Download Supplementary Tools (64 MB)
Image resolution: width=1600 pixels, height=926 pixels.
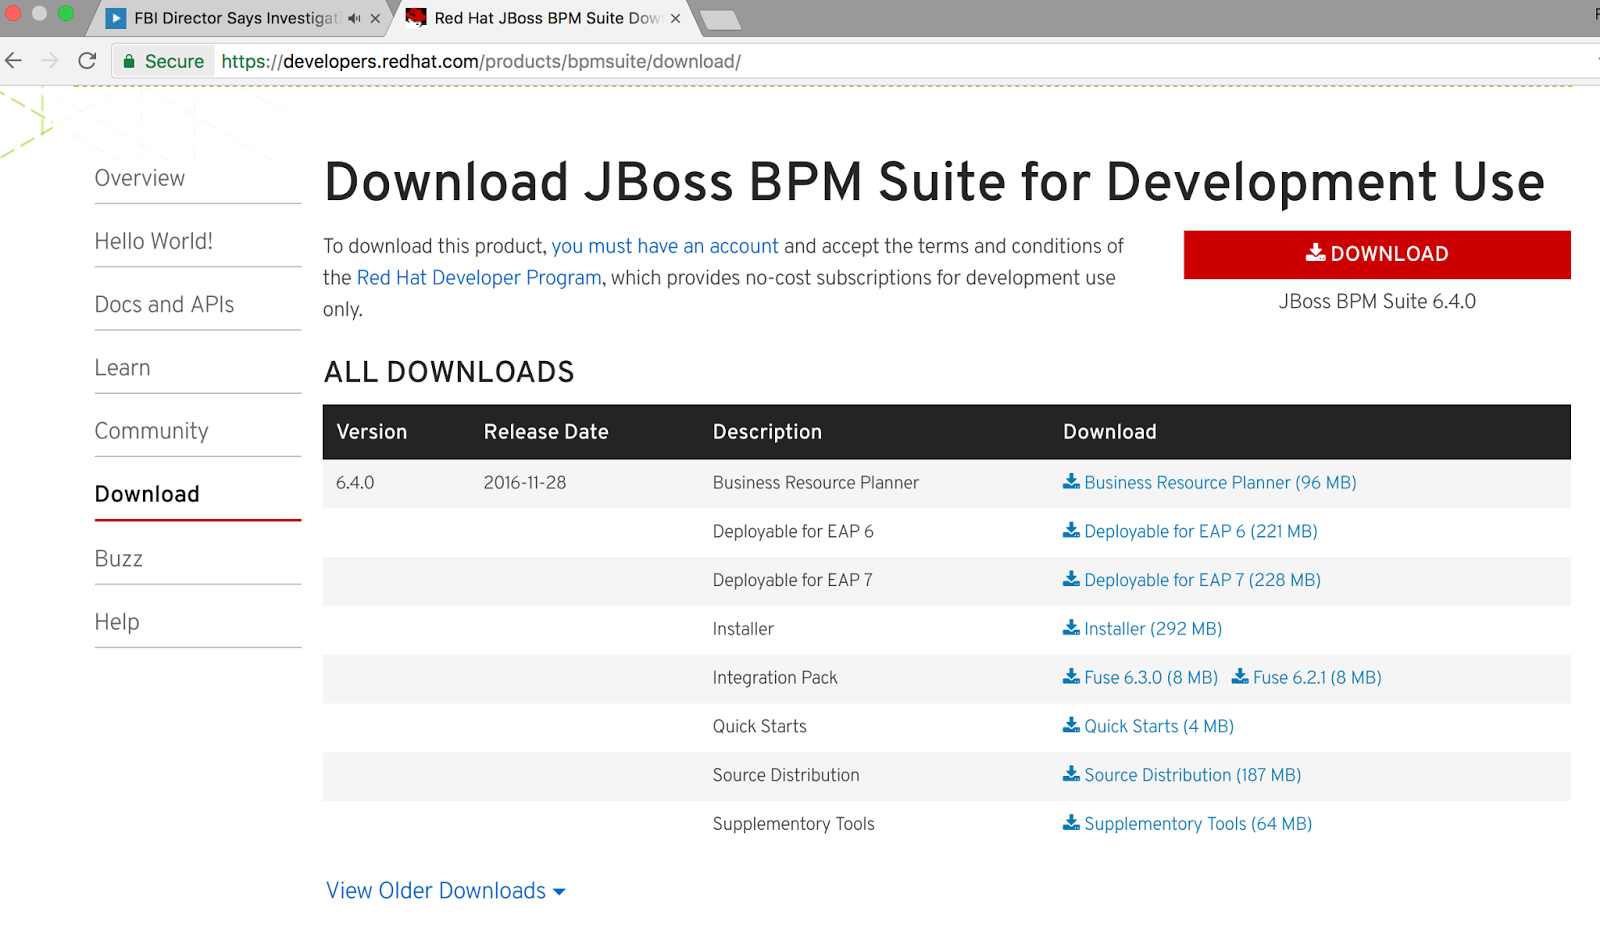pyautogui.click(x=1198, y=824)
